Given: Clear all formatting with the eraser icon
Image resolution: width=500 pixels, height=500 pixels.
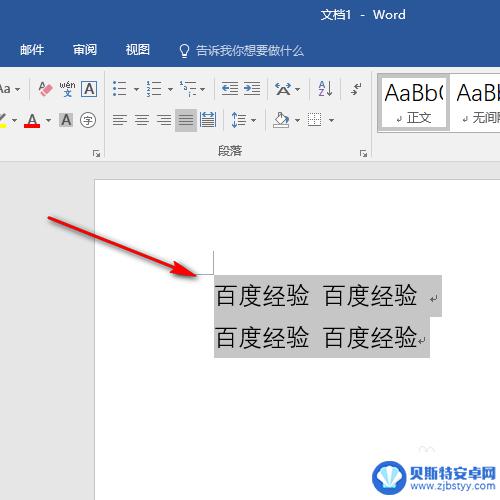Looking at the screenshot, I should [x=45, y=89].
